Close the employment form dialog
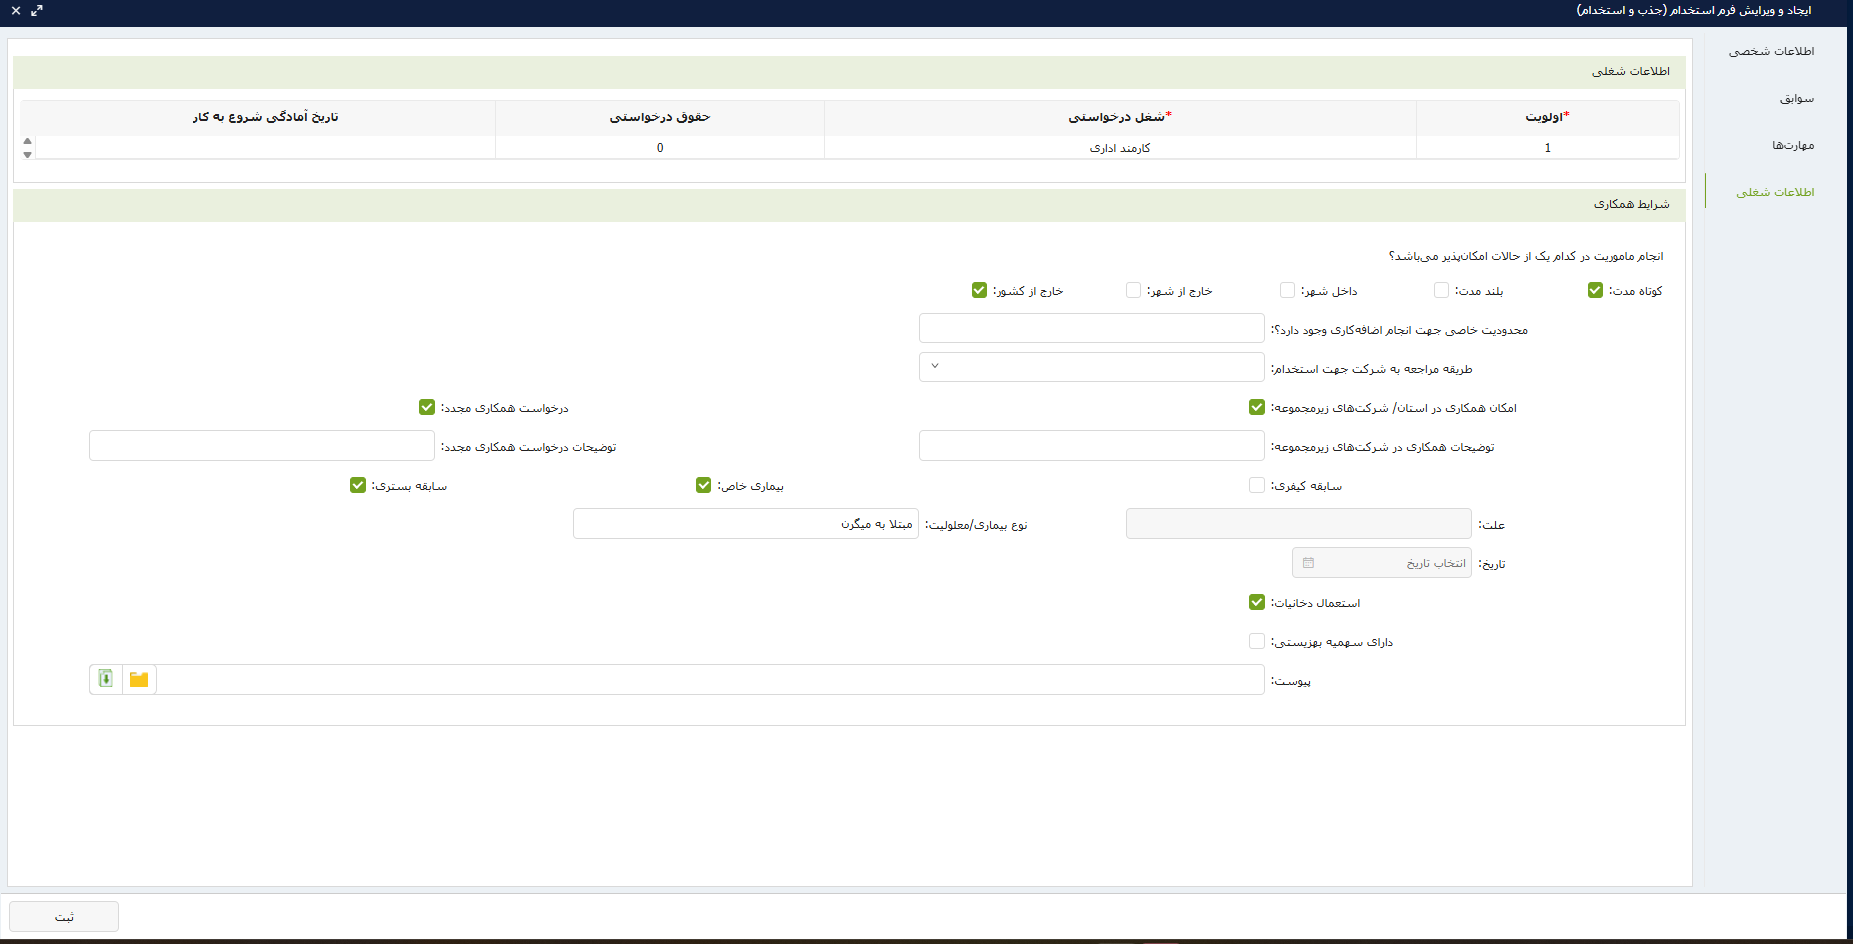This screenshot has width=1853, height=944. click(16, 10)
